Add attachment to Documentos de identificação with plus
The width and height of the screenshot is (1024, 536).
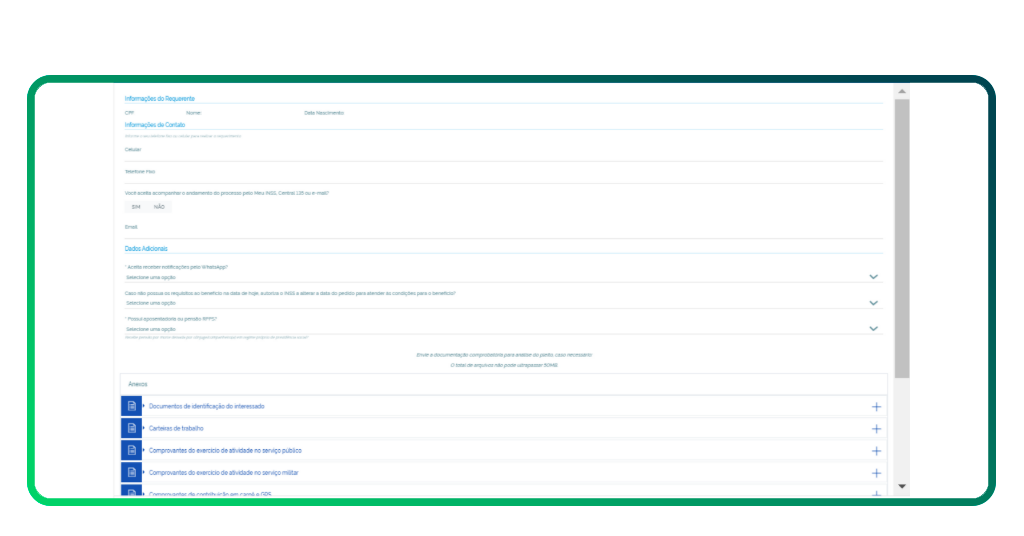tap(876, 407)
